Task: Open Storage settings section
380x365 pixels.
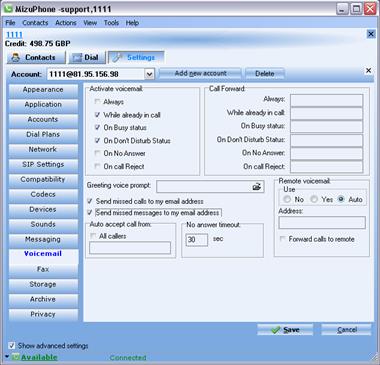Action: click(x=43, y=285)
